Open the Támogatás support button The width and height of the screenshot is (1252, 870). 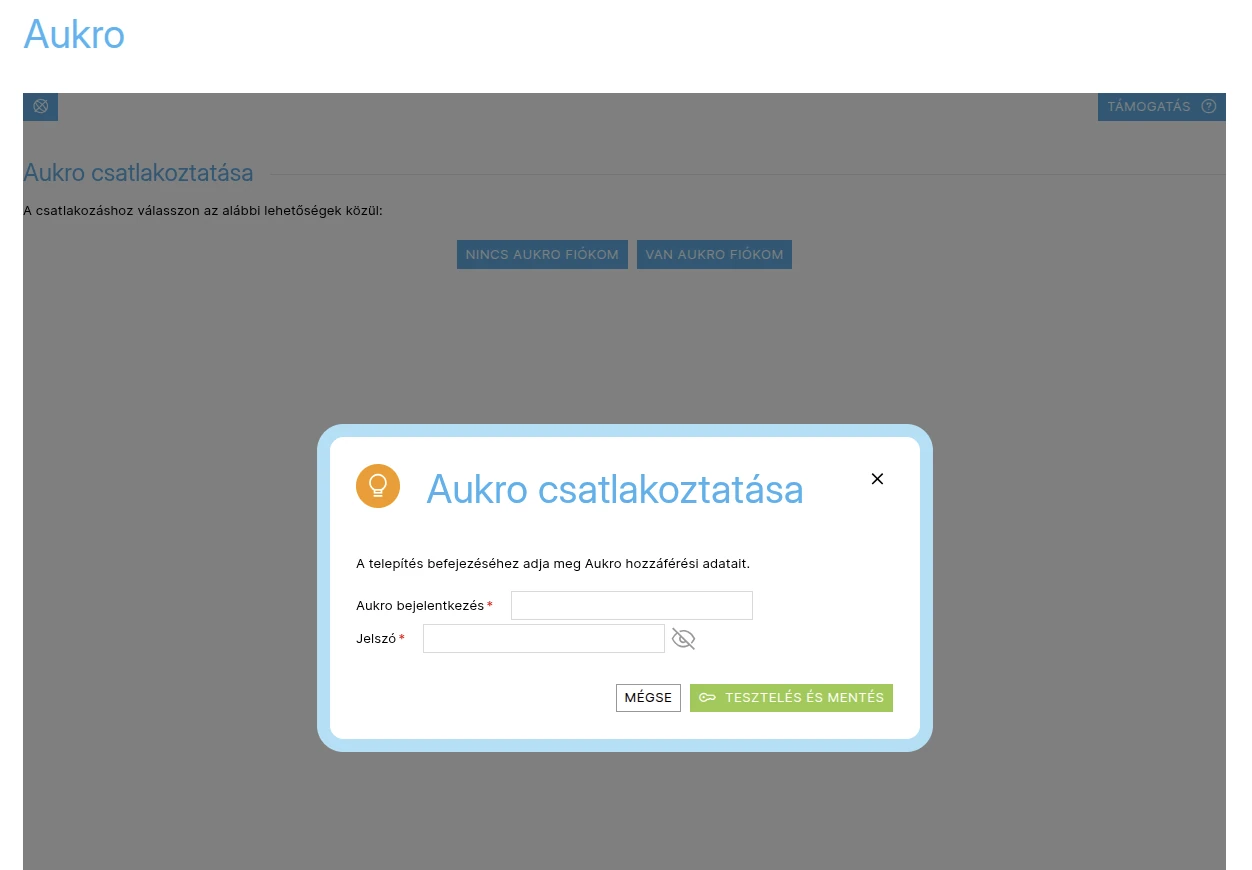point(1161,106)
